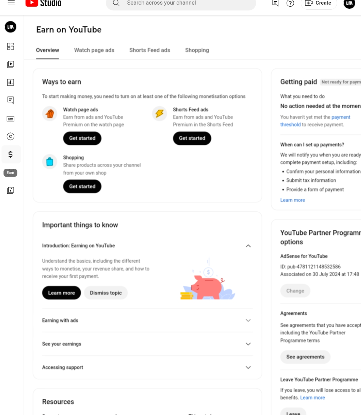
Task: Open the hamburger menu beside the Studio logo
Action: point(11,2)
